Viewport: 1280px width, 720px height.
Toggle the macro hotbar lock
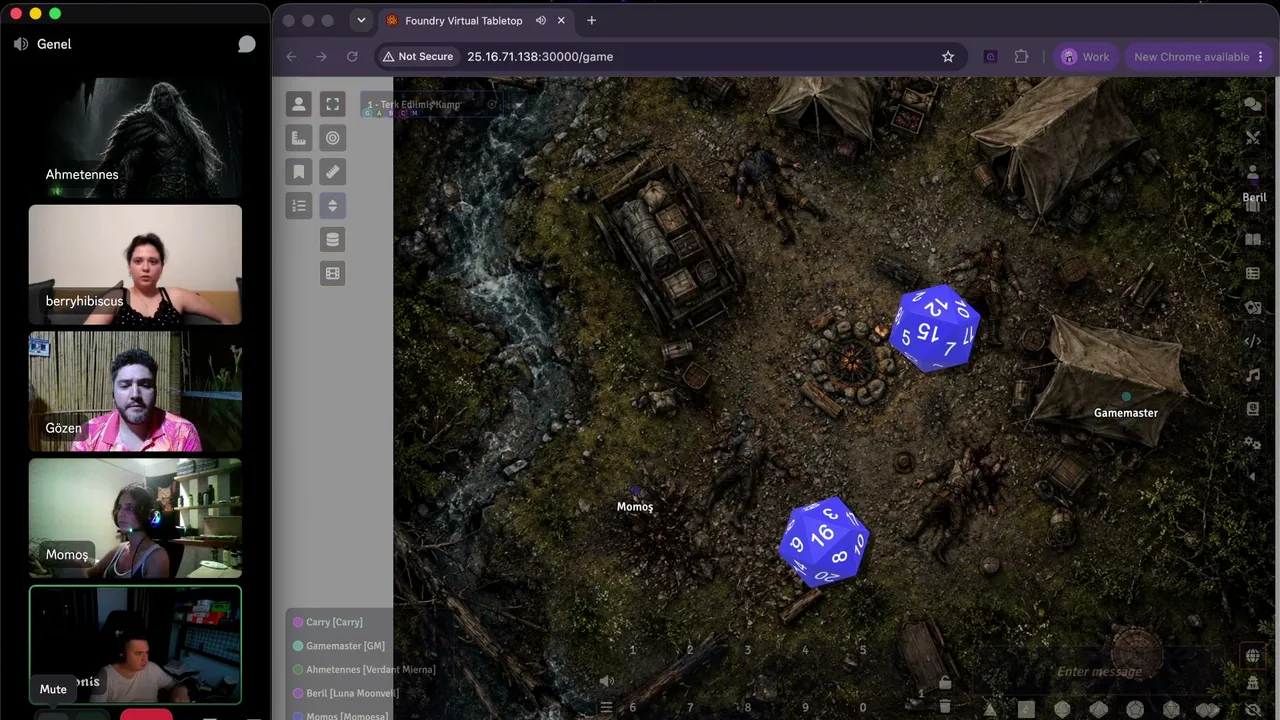click(944, 683)
